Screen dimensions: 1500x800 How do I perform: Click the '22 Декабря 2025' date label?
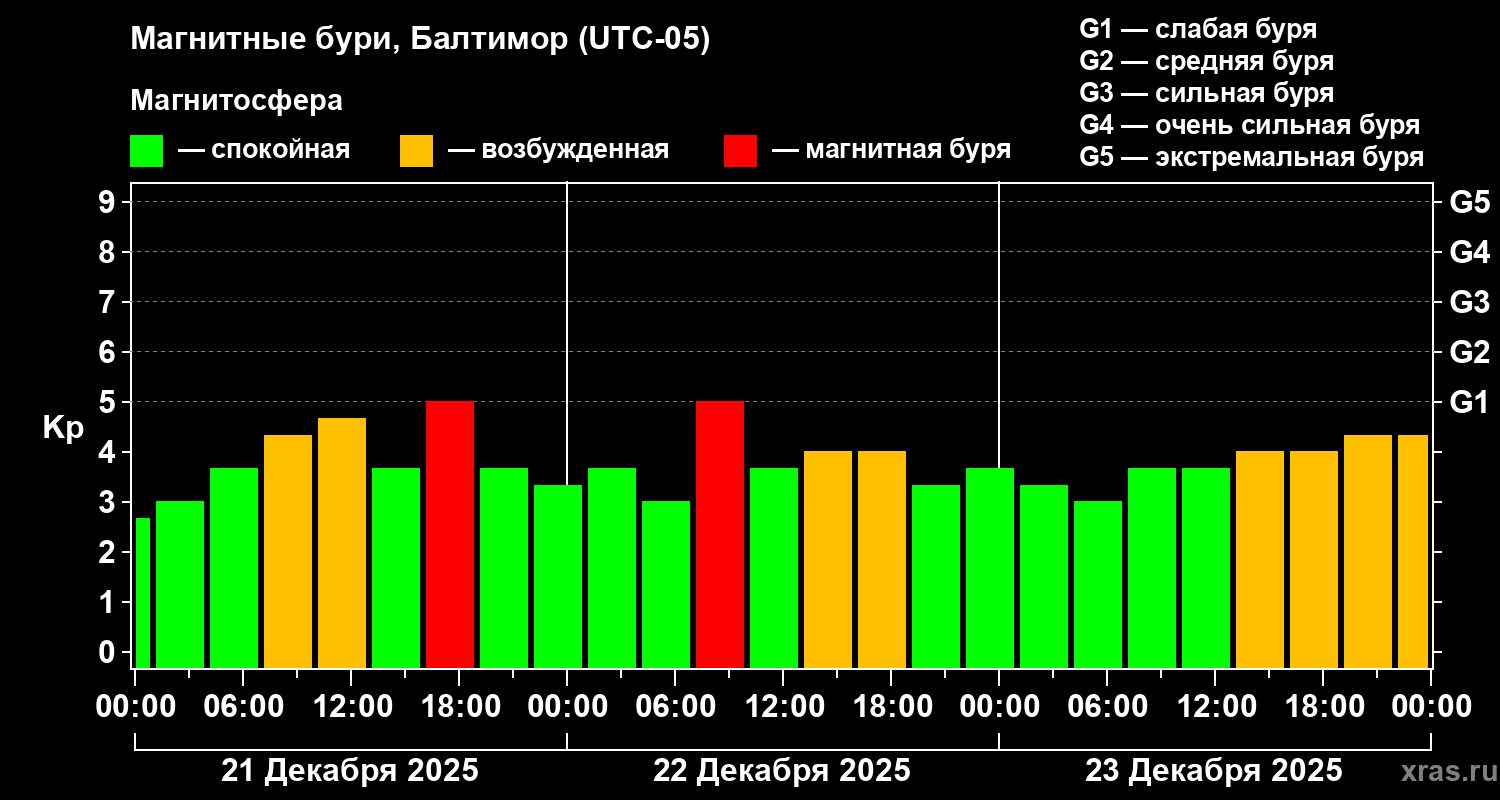click(782, 771)
